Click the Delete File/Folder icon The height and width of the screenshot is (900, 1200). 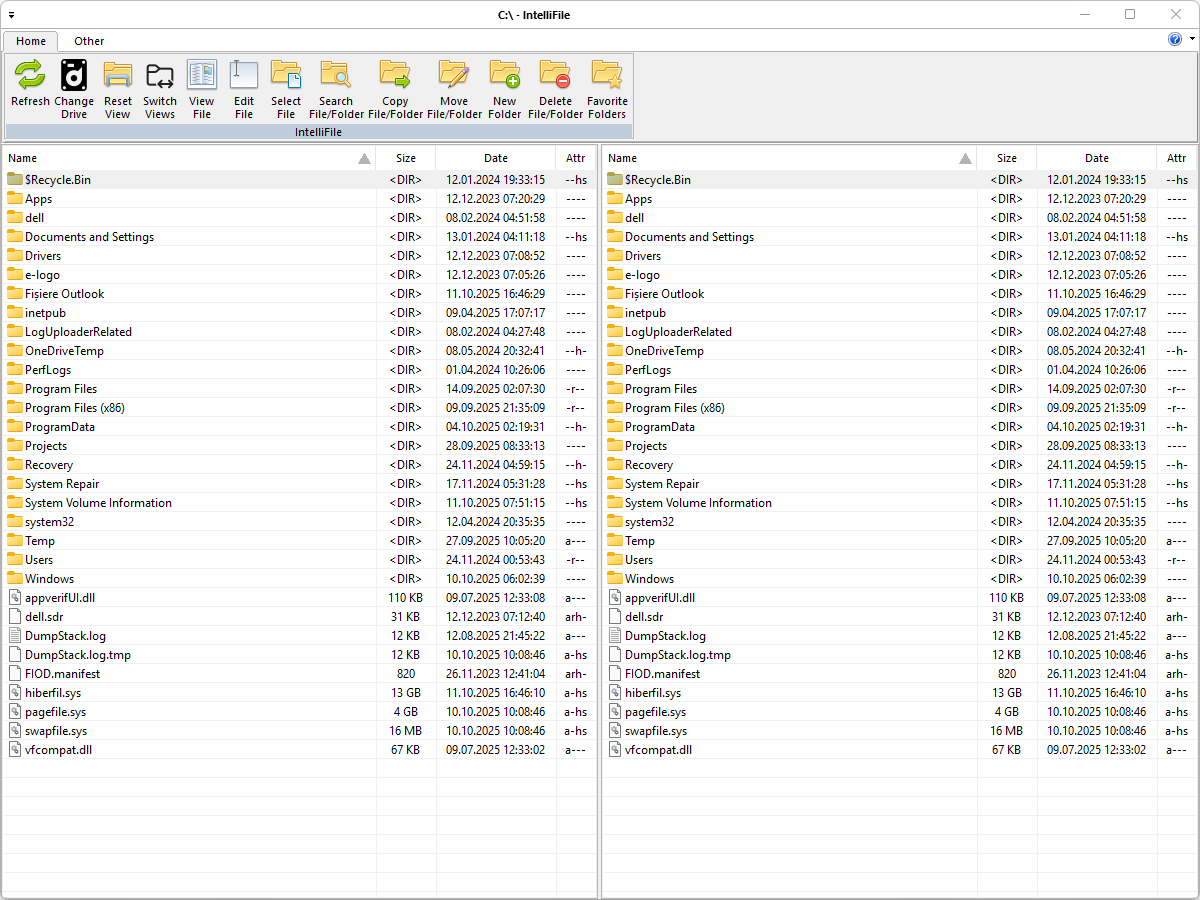coord(555,77)
